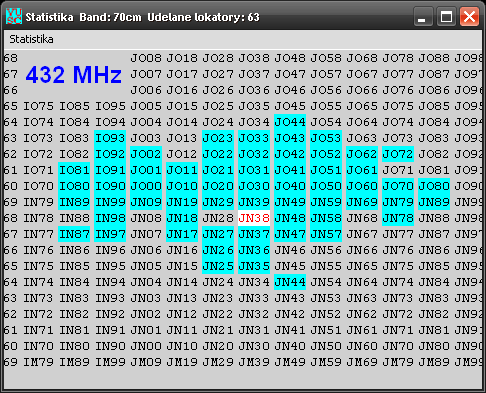Select highlighted locator JO80

(434, 186)
